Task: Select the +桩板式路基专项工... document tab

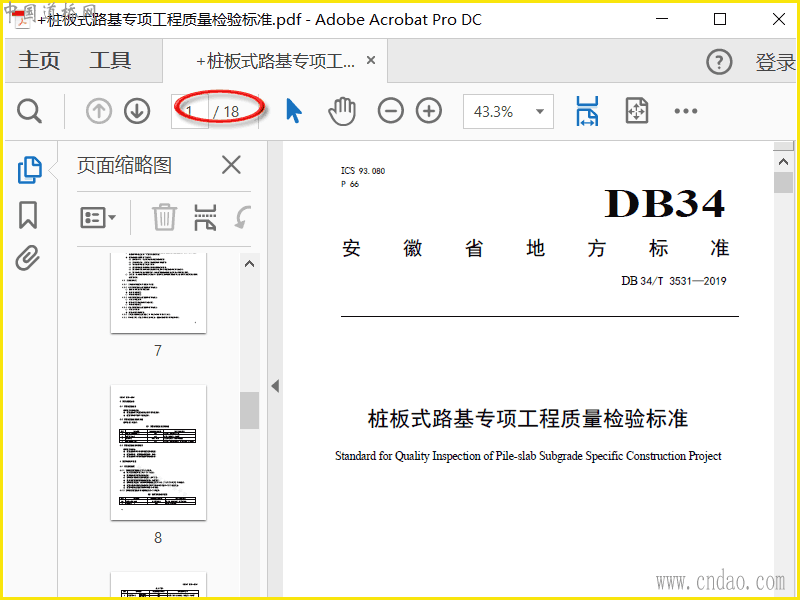Action: 276,61
